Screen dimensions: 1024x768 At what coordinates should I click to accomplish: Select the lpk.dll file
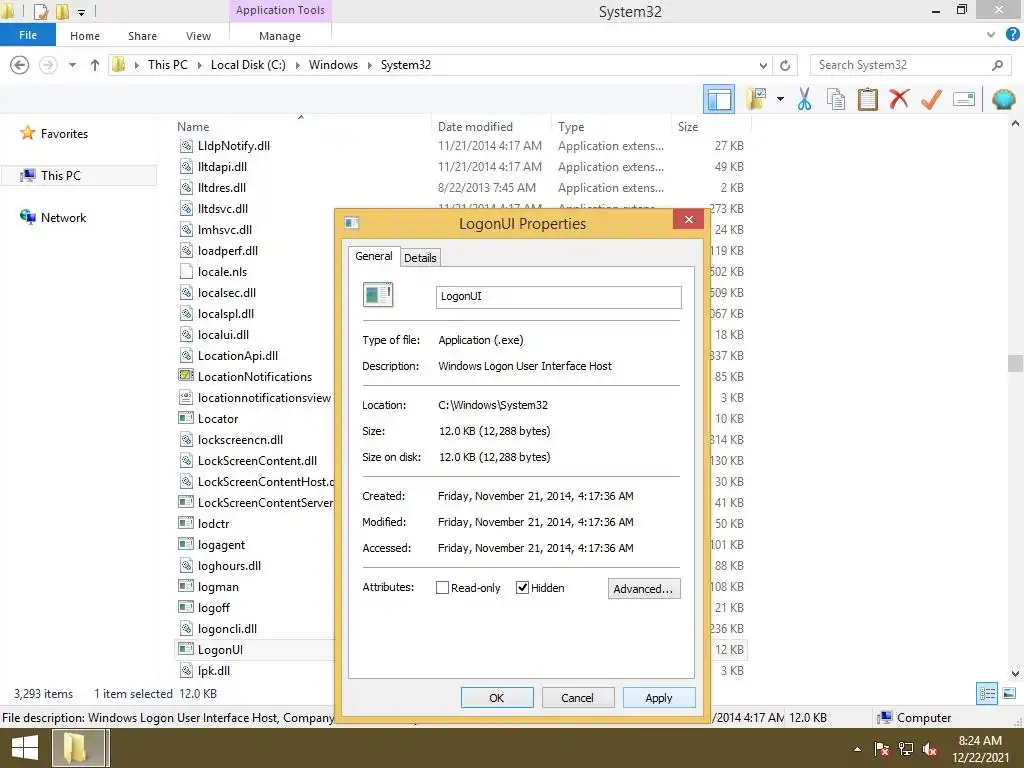[214, 671]
